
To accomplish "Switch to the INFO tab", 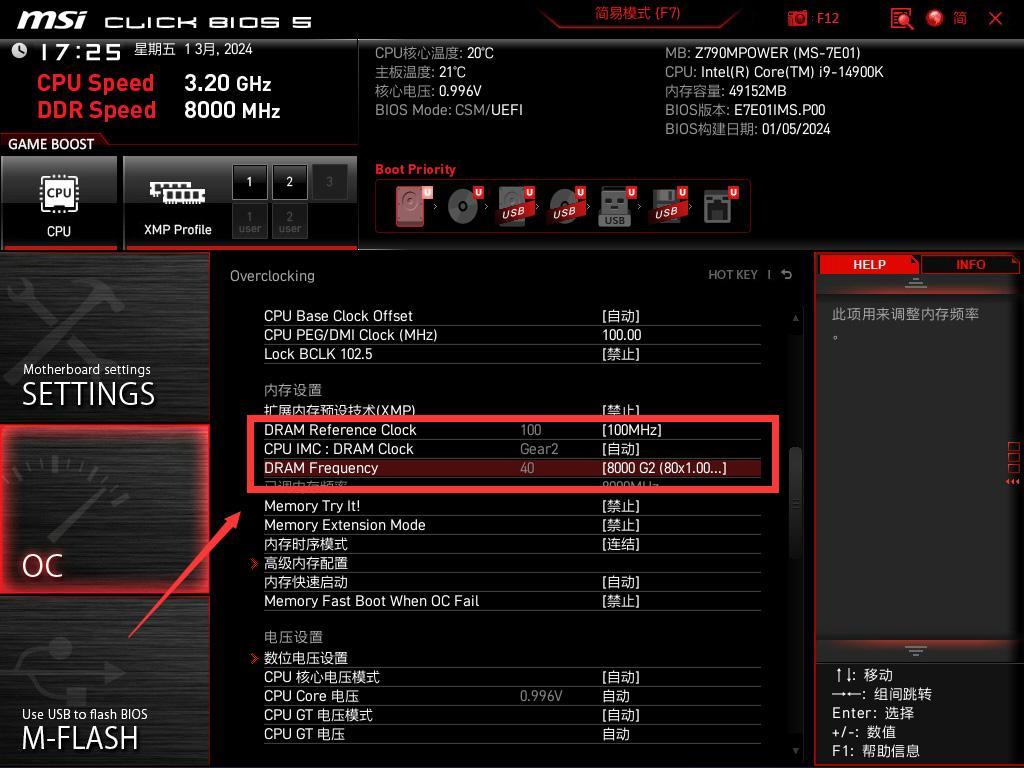I will [970, 264].
